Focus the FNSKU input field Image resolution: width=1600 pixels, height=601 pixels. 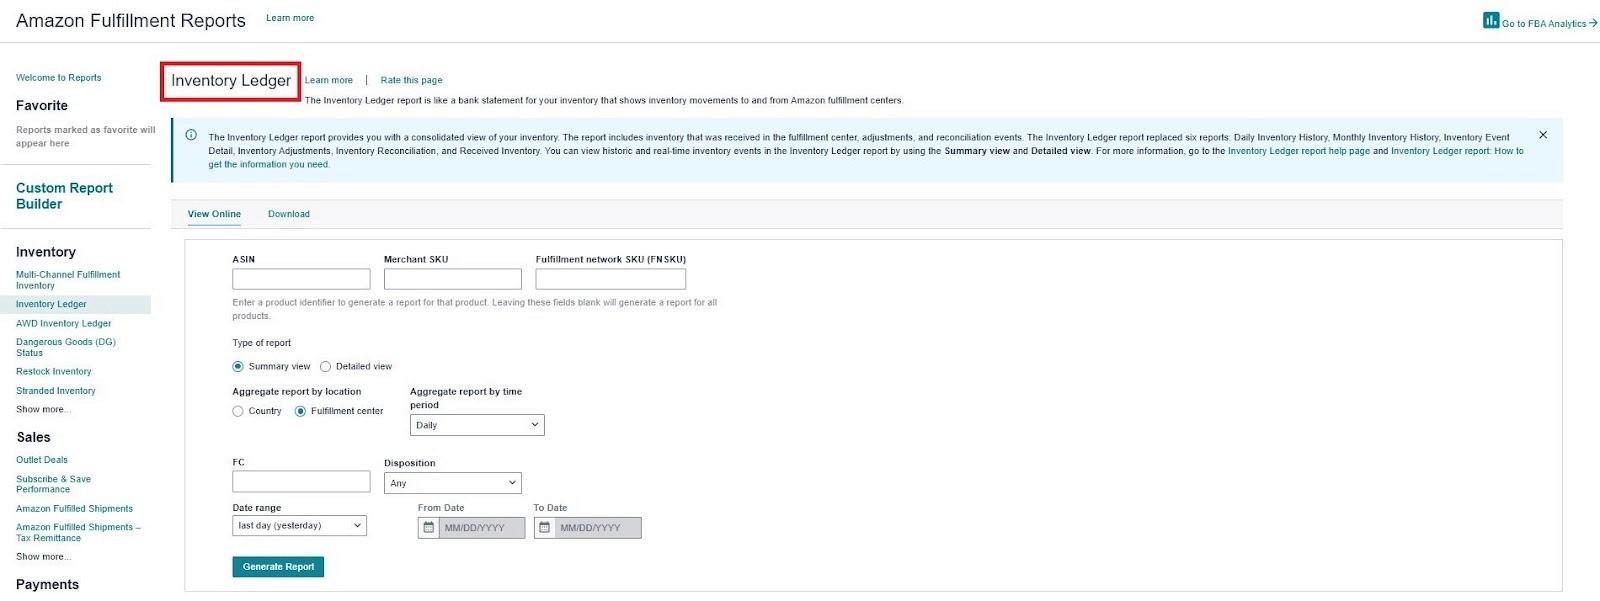click(x=611, y=279)
